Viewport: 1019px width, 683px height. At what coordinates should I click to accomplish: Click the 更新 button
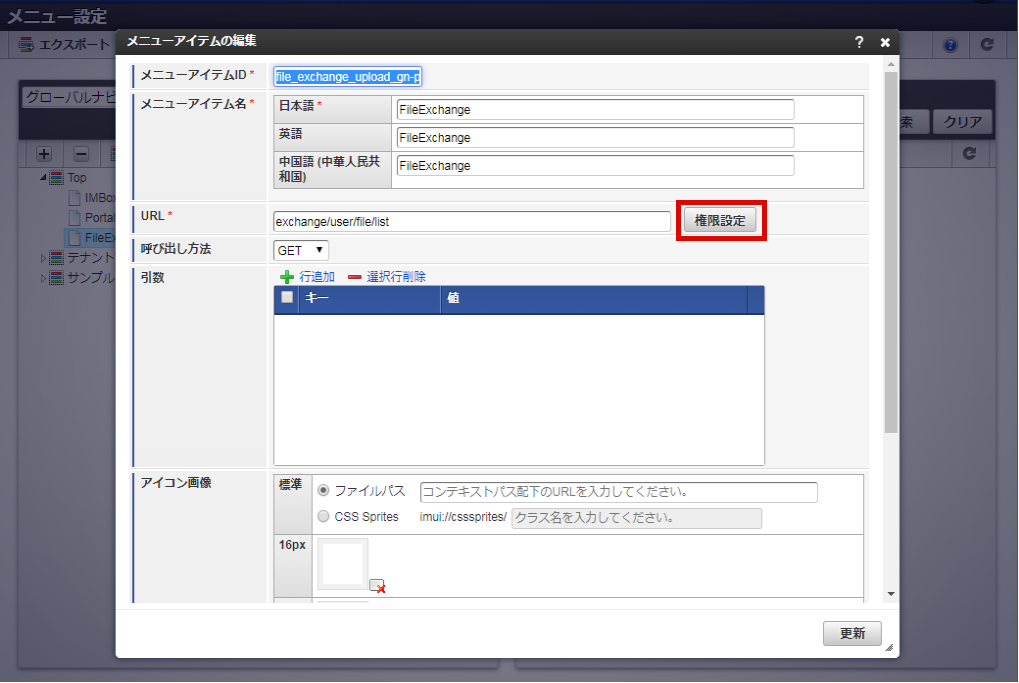(x=852, y=633)
